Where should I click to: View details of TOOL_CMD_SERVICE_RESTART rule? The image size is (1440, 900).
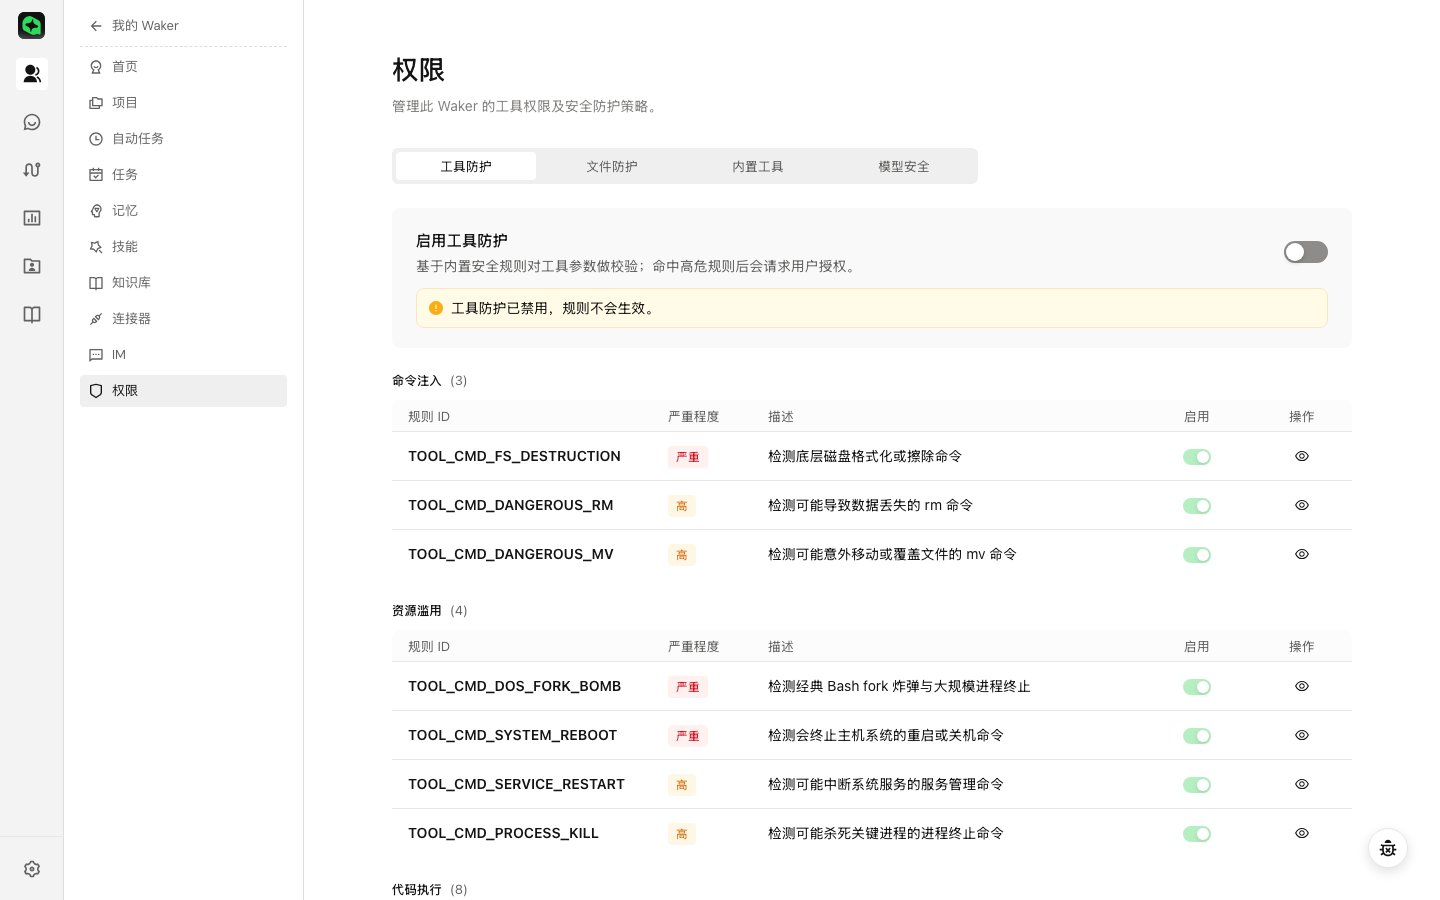tap(1302, 784)
